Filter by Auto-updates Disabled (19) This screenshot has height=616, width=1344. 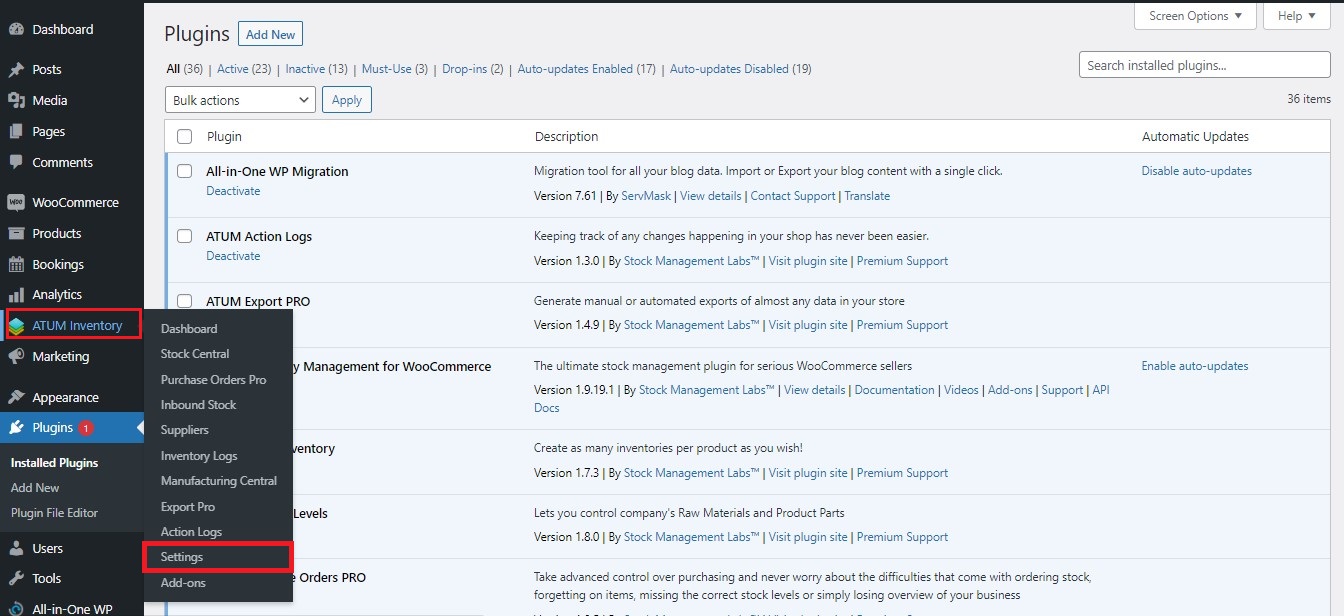click(741, 69)
